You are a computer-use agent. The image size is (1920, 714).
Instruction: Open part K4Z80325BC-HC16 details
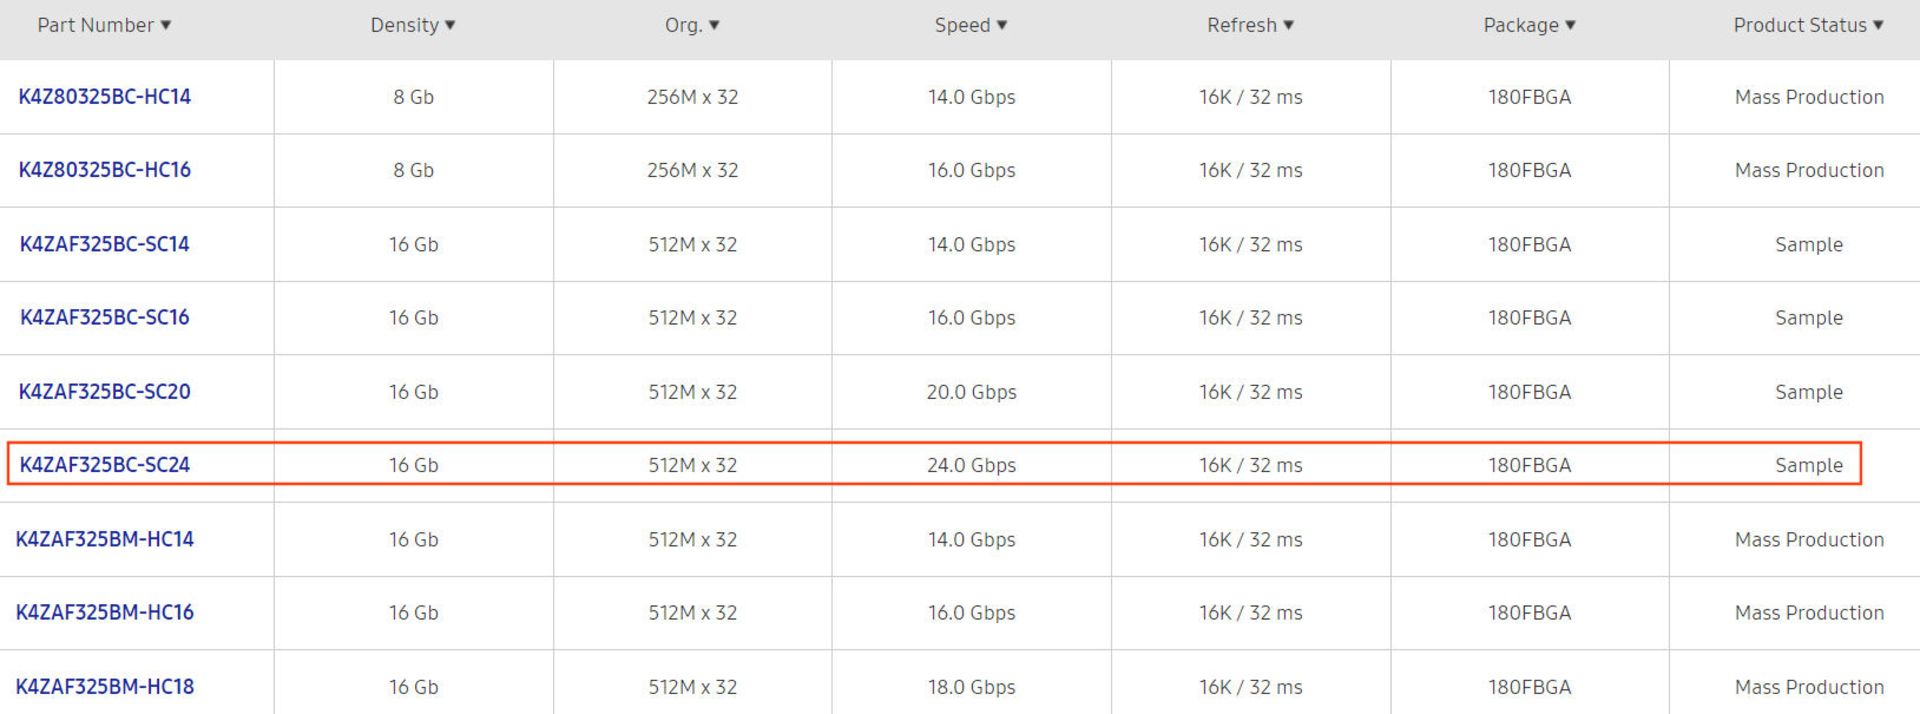pos(105,170)
